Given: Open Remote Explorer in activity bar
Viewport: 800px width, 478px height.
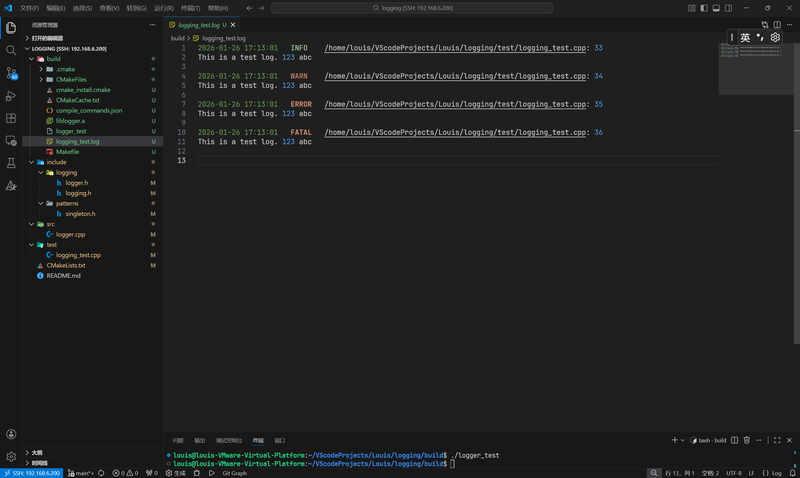Looking at the screenshot, I should pos(11,141).
